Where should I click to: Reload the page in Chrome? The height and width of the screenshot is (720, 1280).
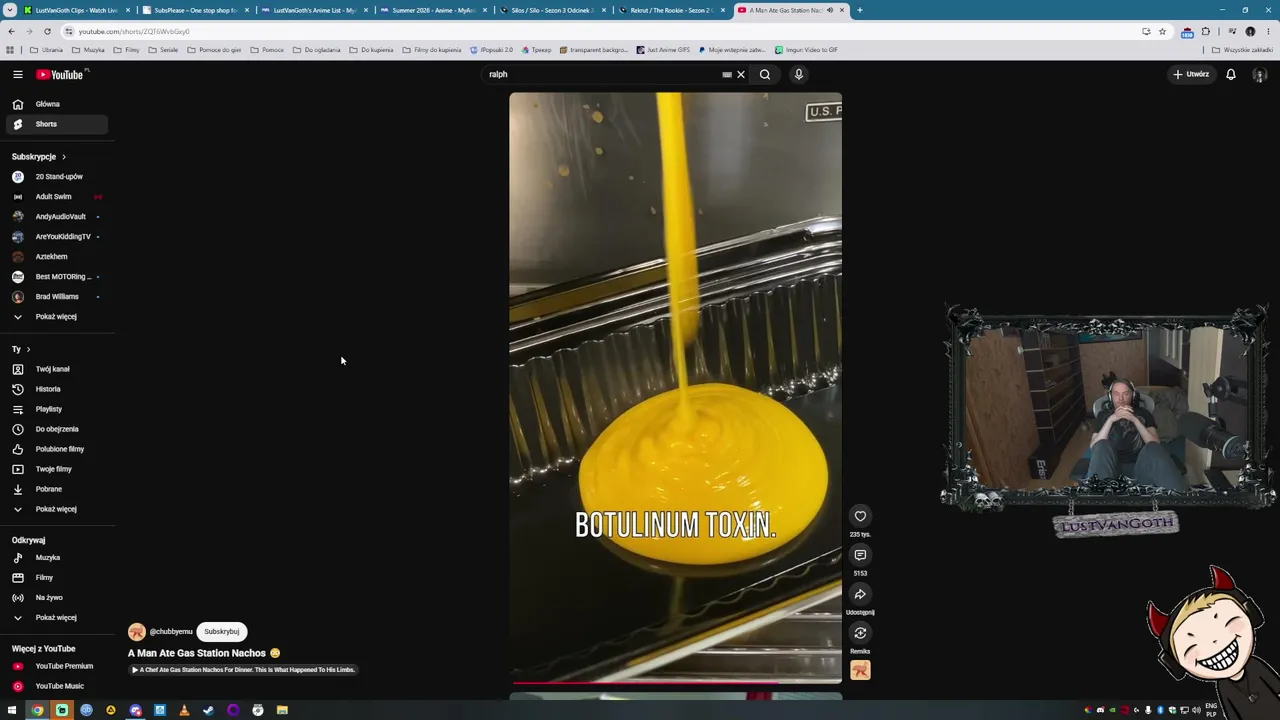[47, 31]
